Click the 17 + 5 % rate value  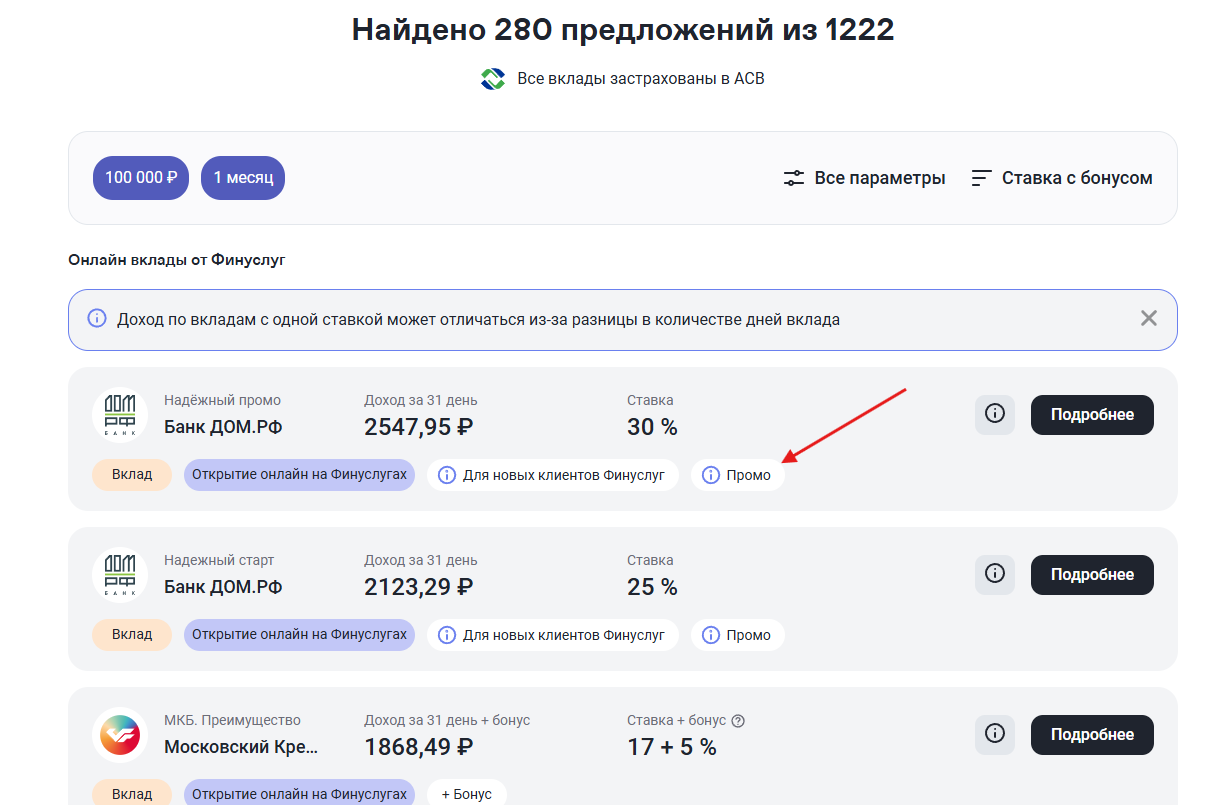[x=672, y=747]
